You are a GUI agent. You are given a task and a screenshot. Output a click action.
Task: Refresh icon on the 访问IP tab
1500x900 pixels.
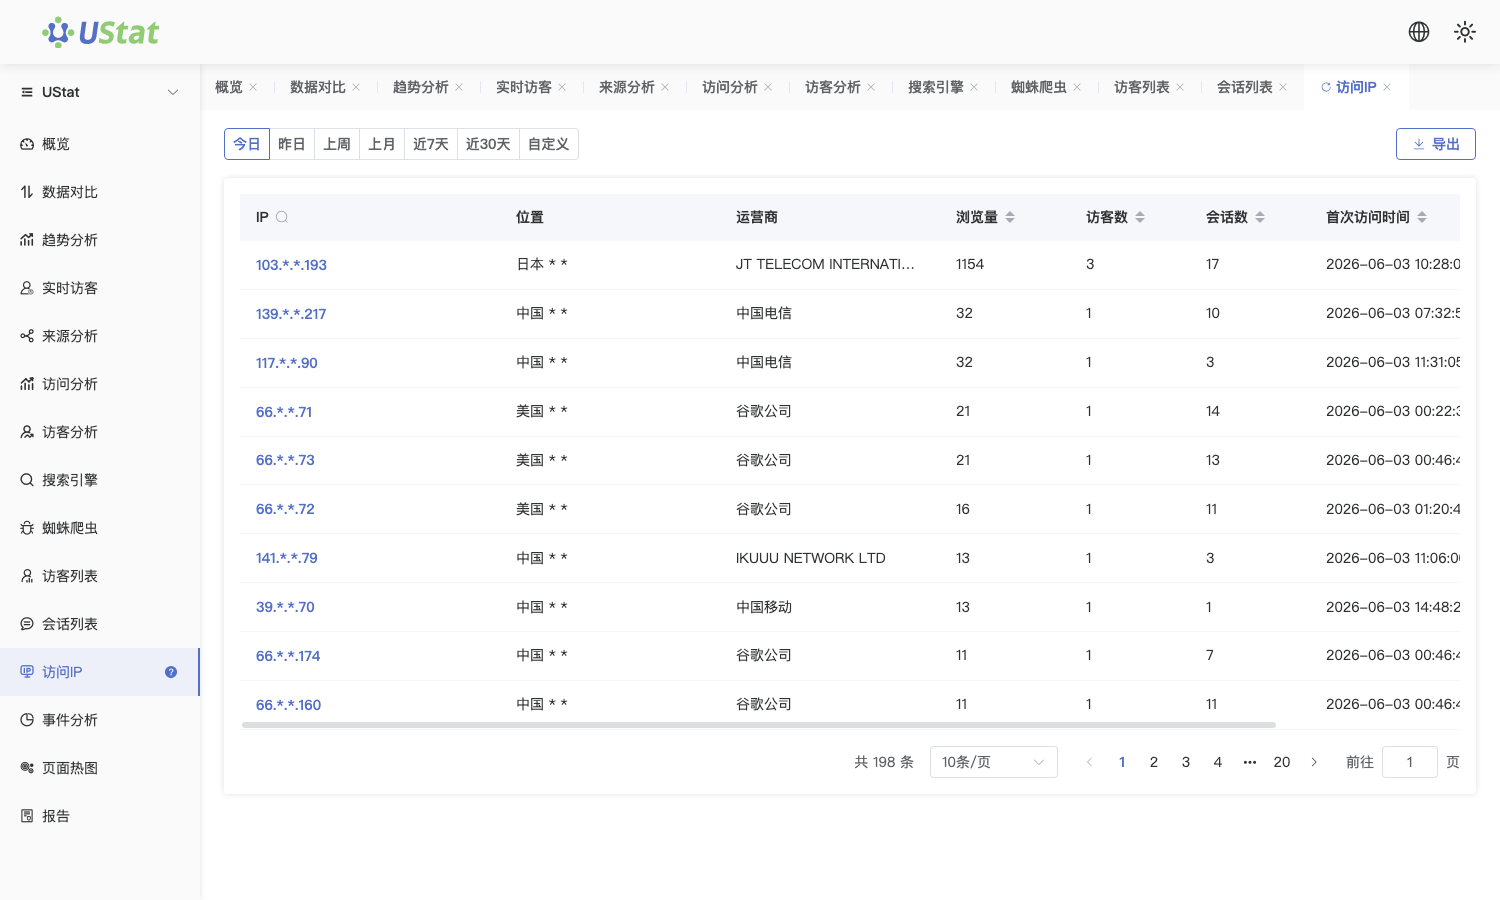pos(1326,87)
